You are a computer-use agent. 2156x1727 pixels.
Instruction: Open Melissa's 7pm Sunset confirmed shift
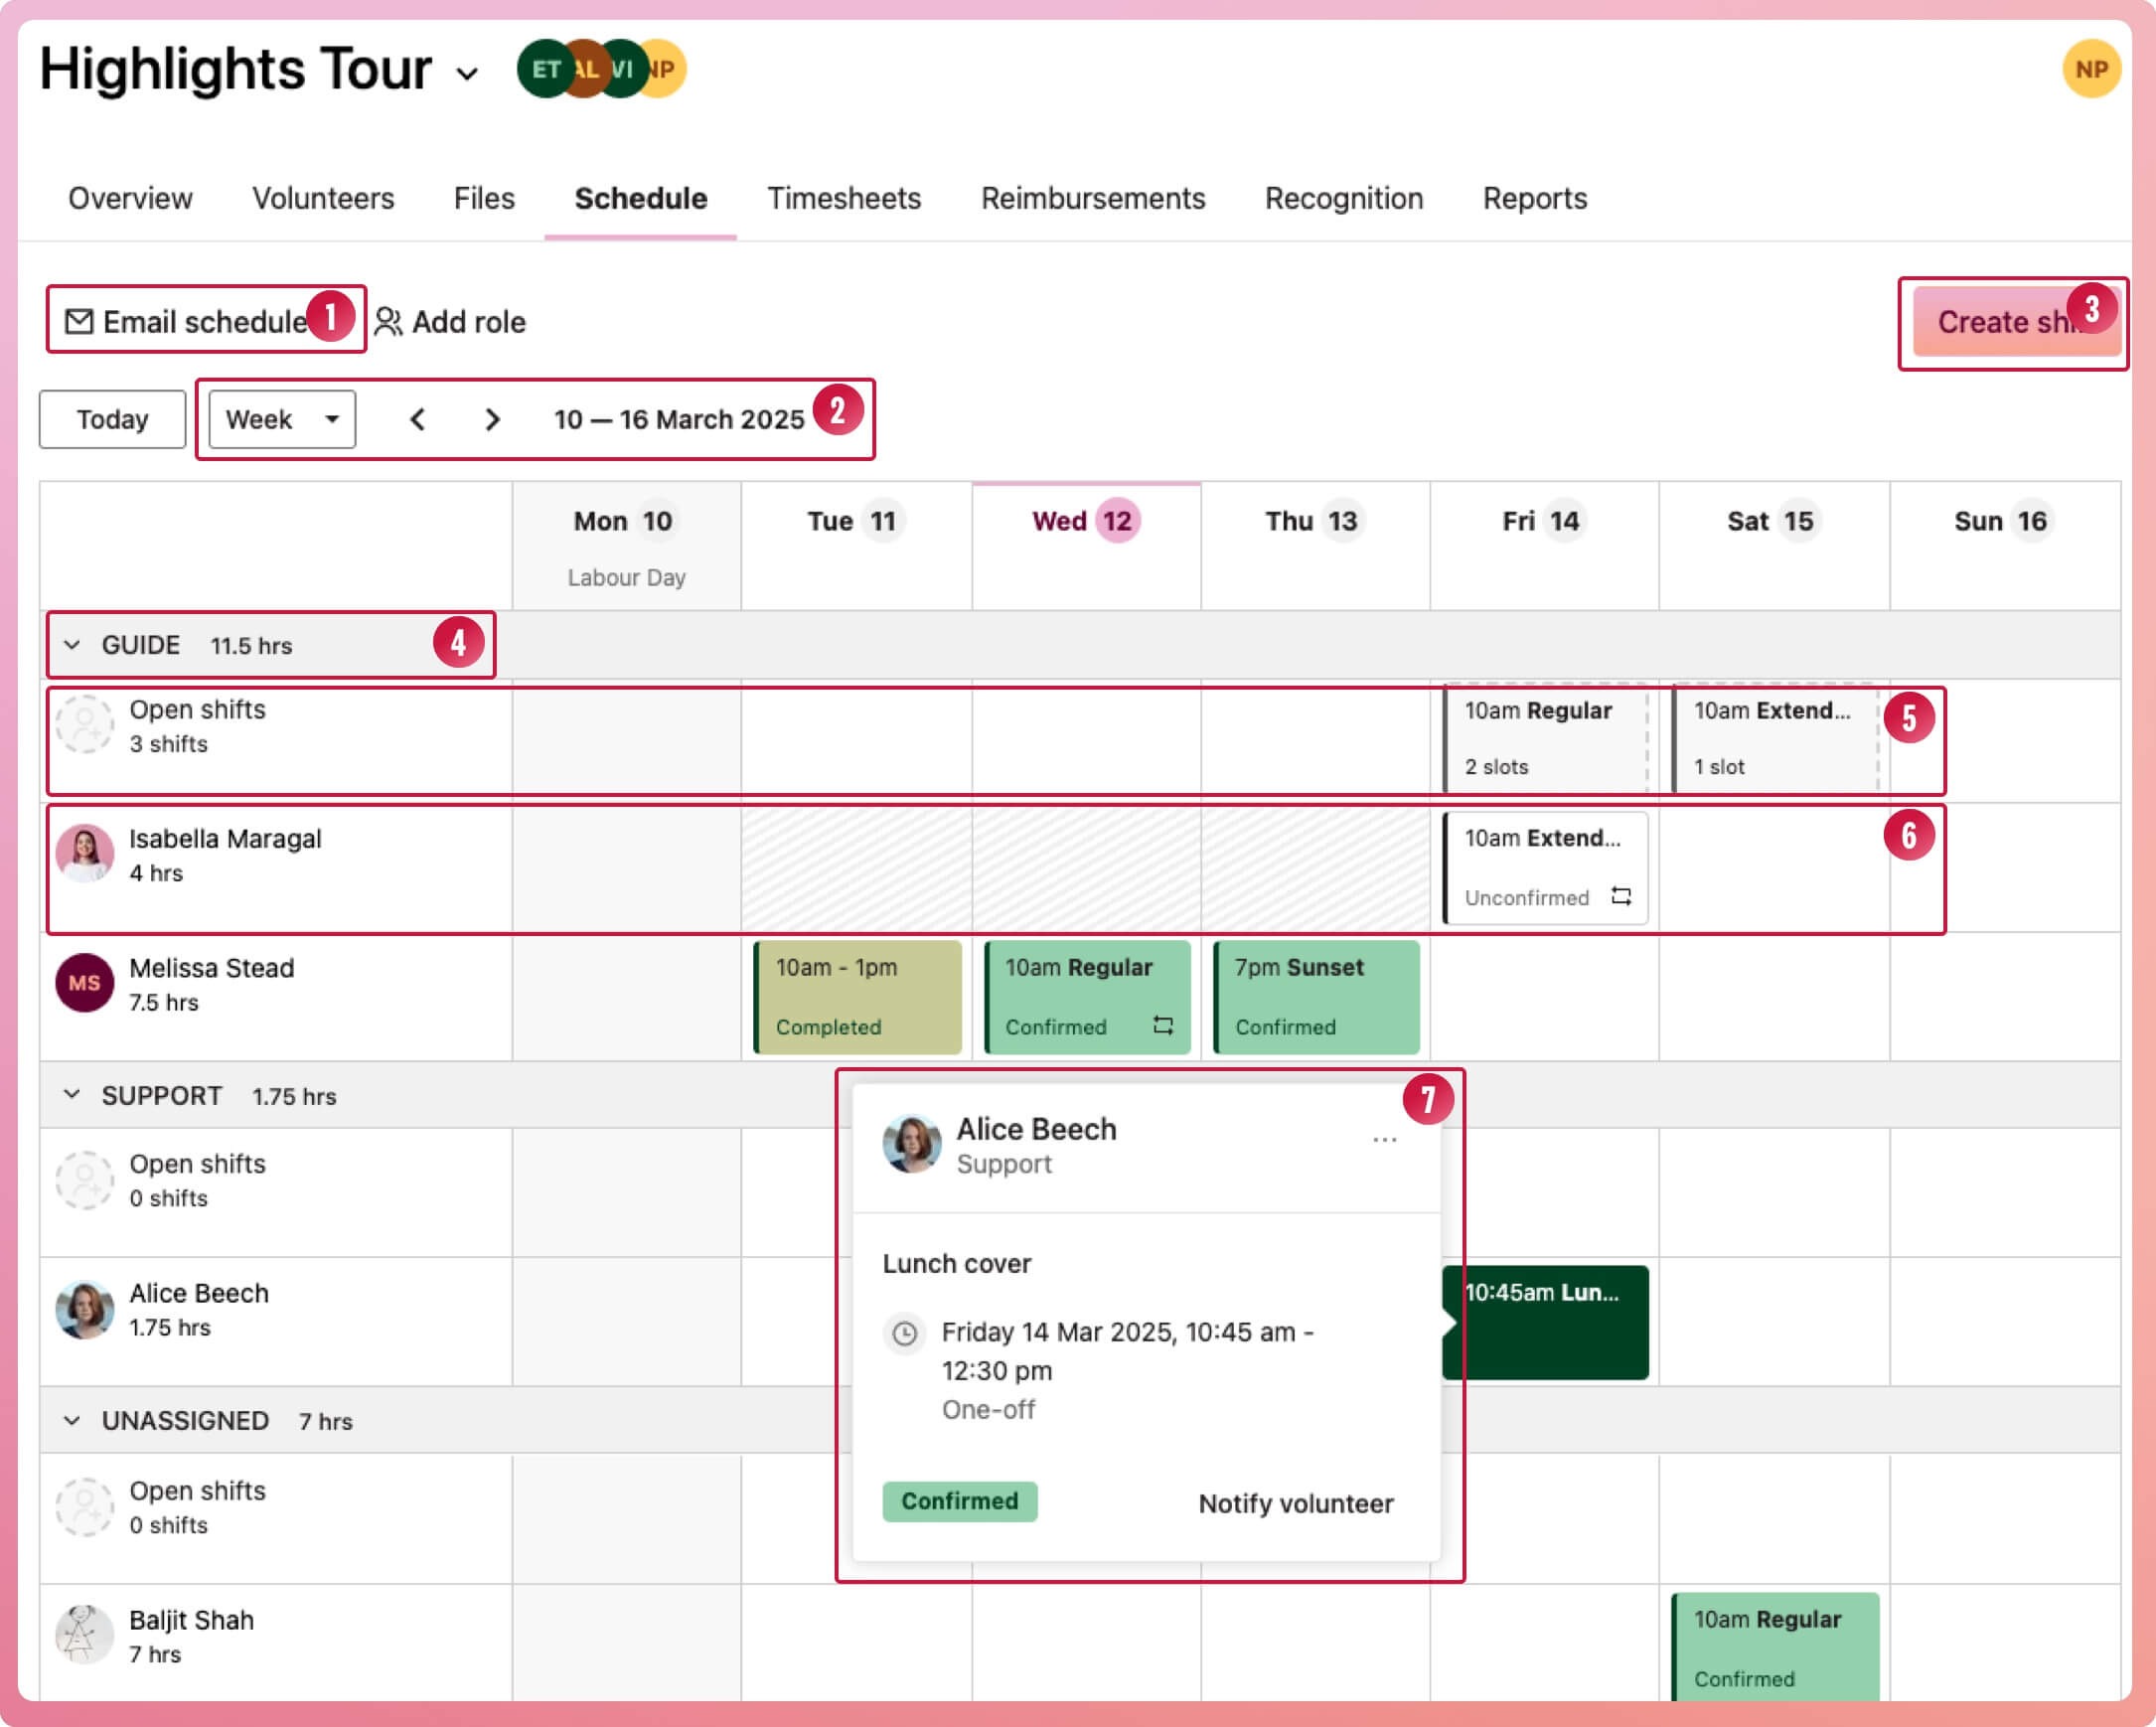click(1315, 996)
